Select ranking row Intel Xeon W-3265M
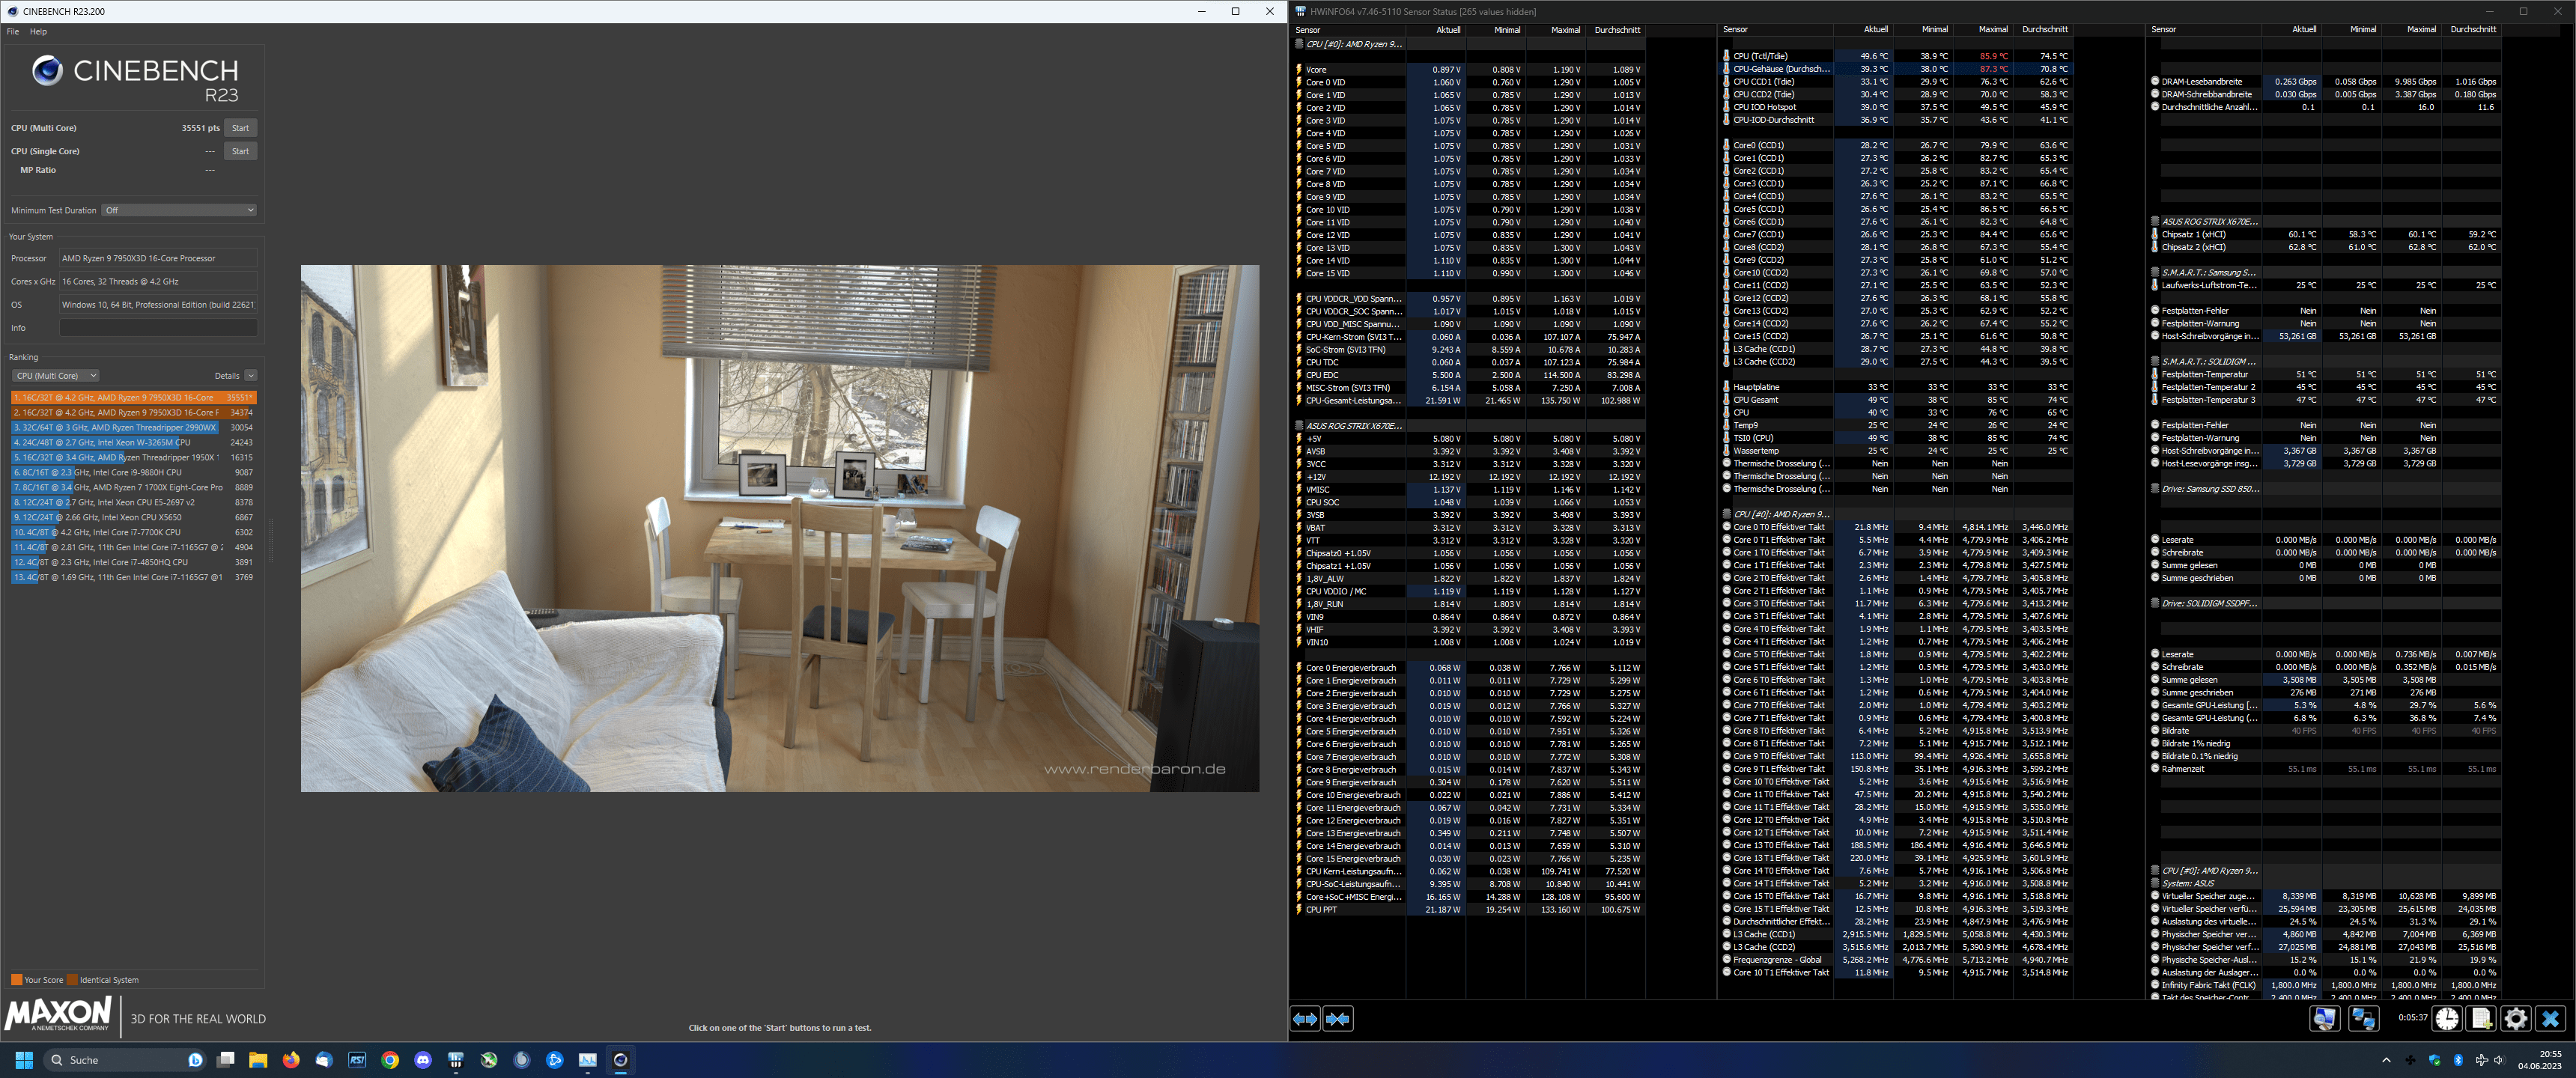The width and height of the screenshot is (2576, 1078). 134,442
